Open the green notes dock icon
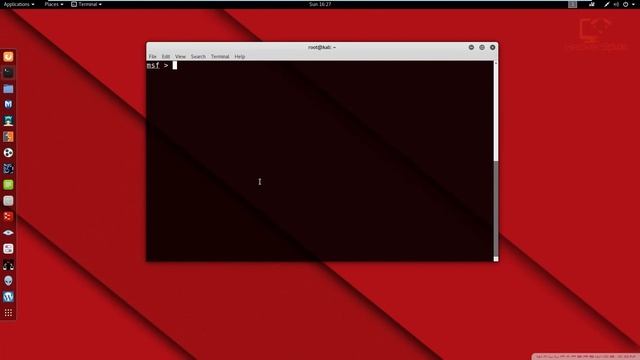The height and width of the screenshot is (360, 640). pyautogui.click(x=8, y=184)
